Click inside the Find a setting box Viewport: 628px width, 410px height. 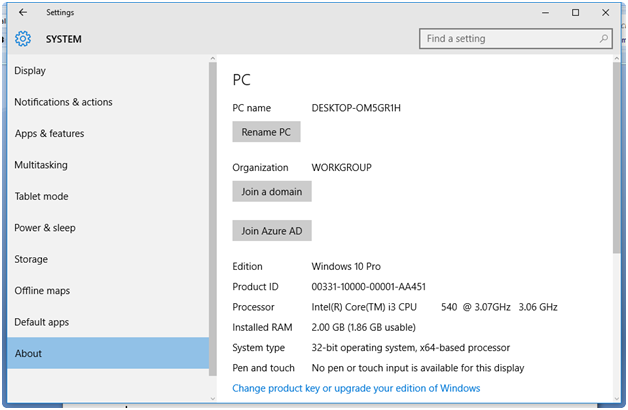point(510,39)
